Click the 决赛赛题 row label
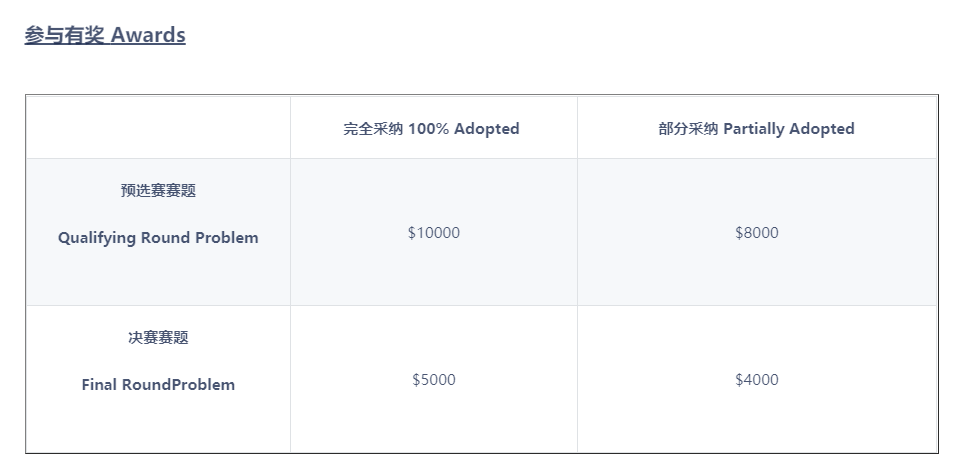977x468 pixels. click(x=158, y=338)
